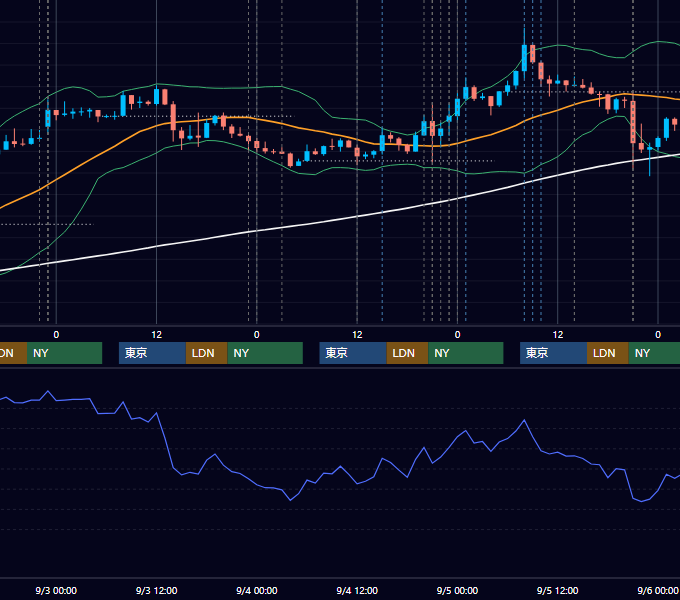Click the LDN session block on 9/4
This screenshot has height=600, width=680.
407,353
